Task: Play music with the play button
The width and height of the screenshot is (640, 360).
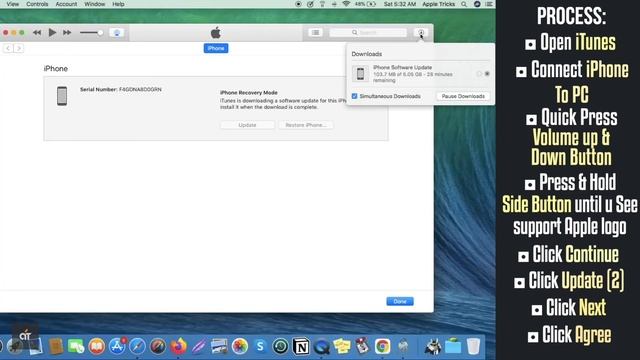Action: coord(52,32)
